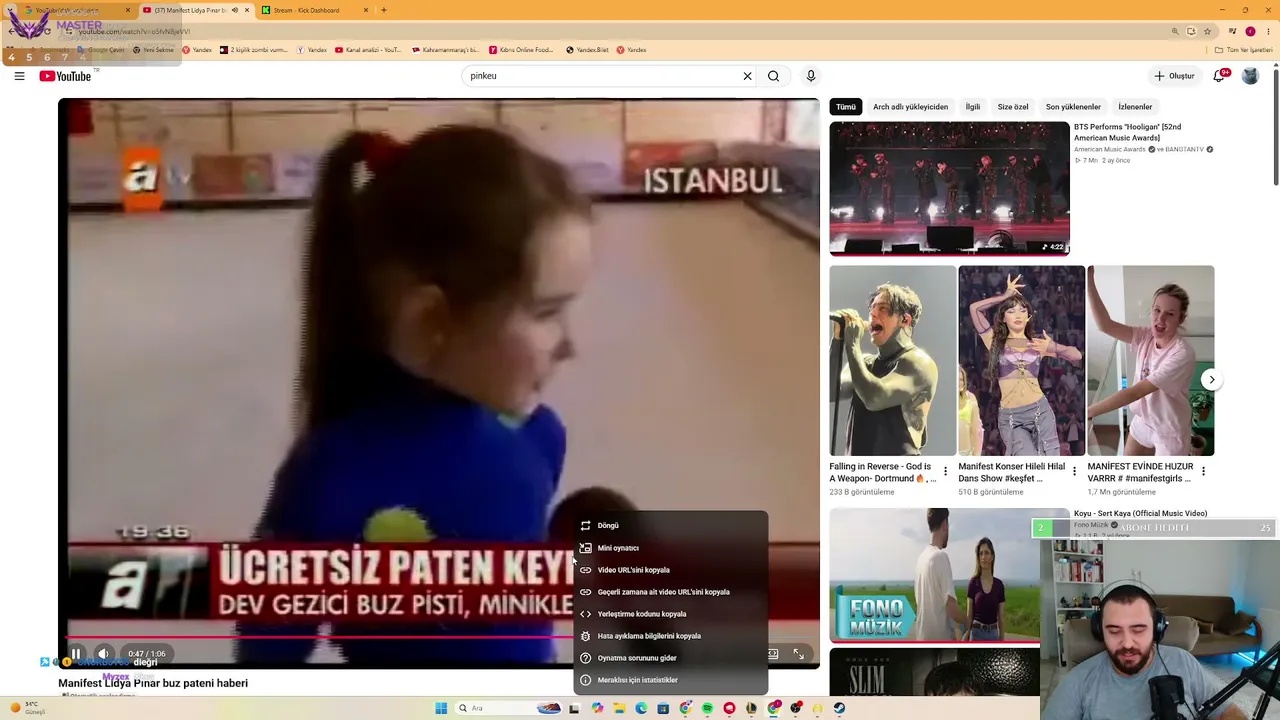Choose Yerleştirme kodunu kopyala

(671, 614)
